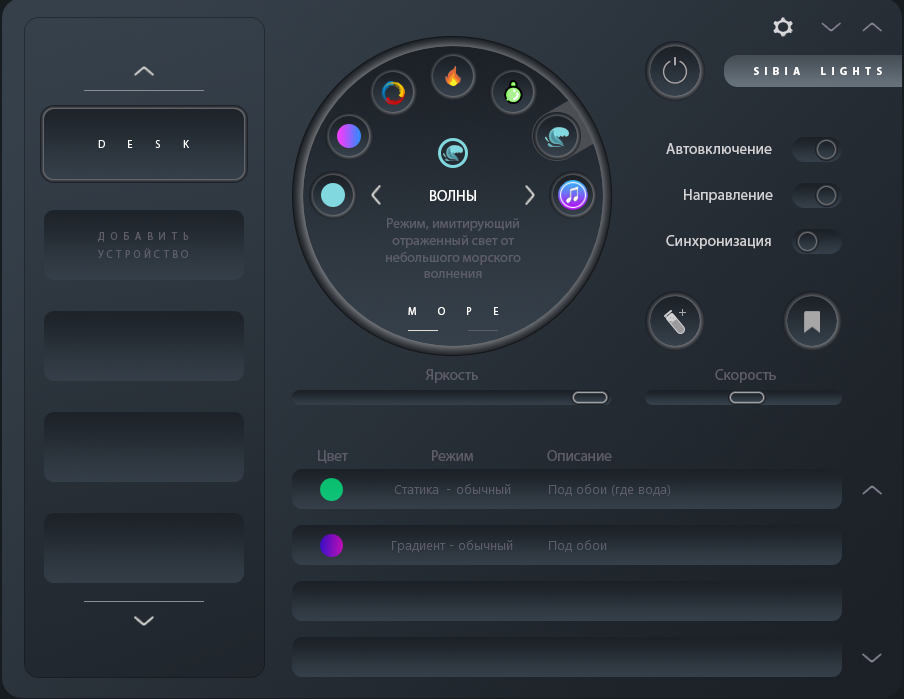Click the purple gradient swatch preset
Viewport: 904px width, 699px height.
point(332,546)
